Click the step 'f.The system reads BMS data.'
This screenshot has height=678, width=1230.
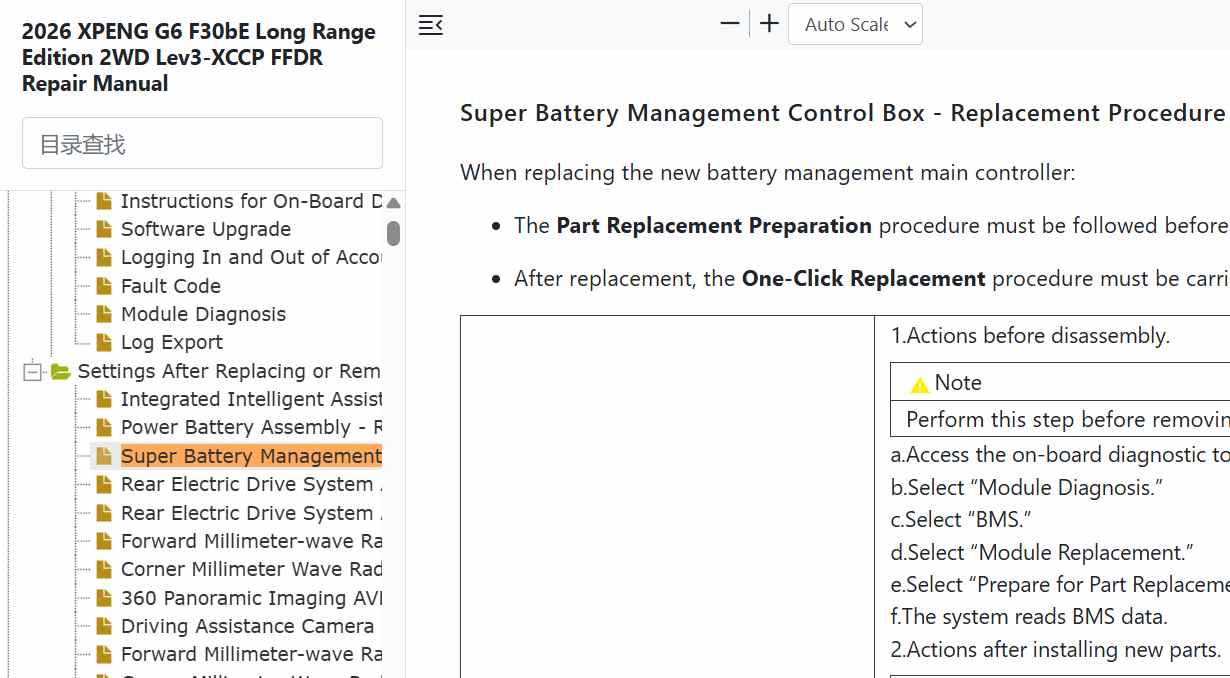pyautogui.click(x=1029, y=617)
